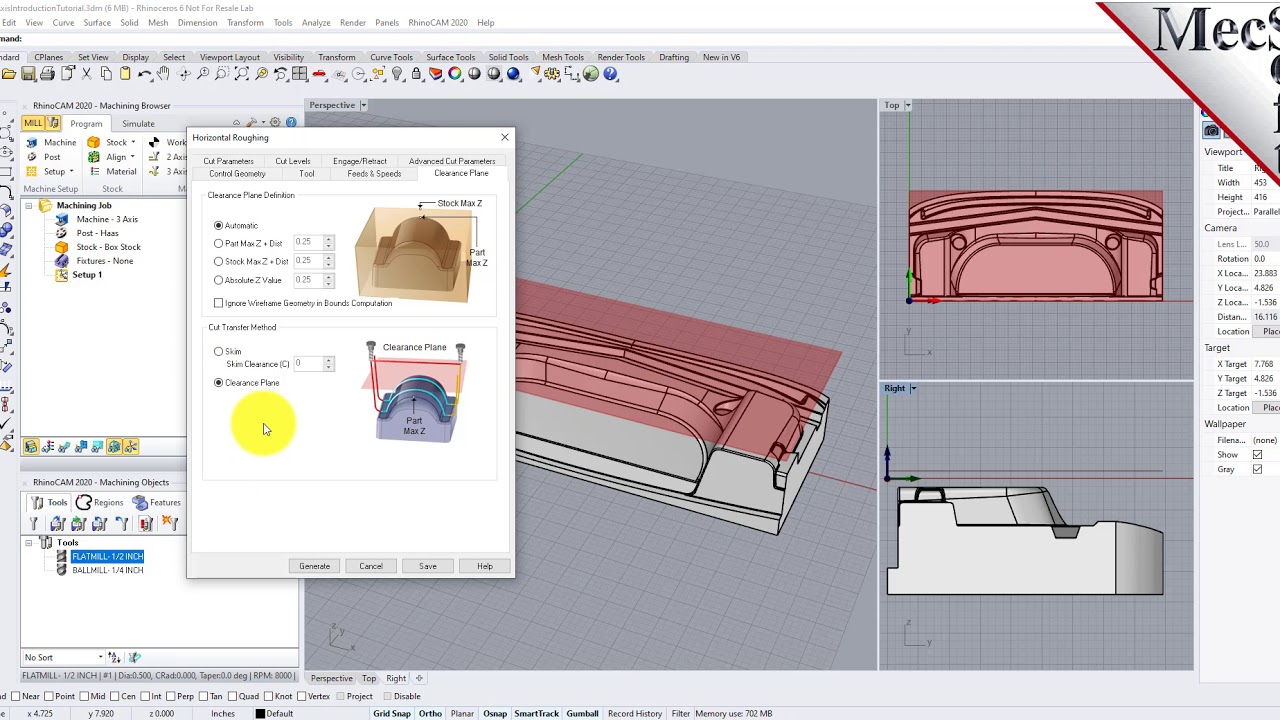Select Part Max Z + Dist radio button

tap(218, 243)
